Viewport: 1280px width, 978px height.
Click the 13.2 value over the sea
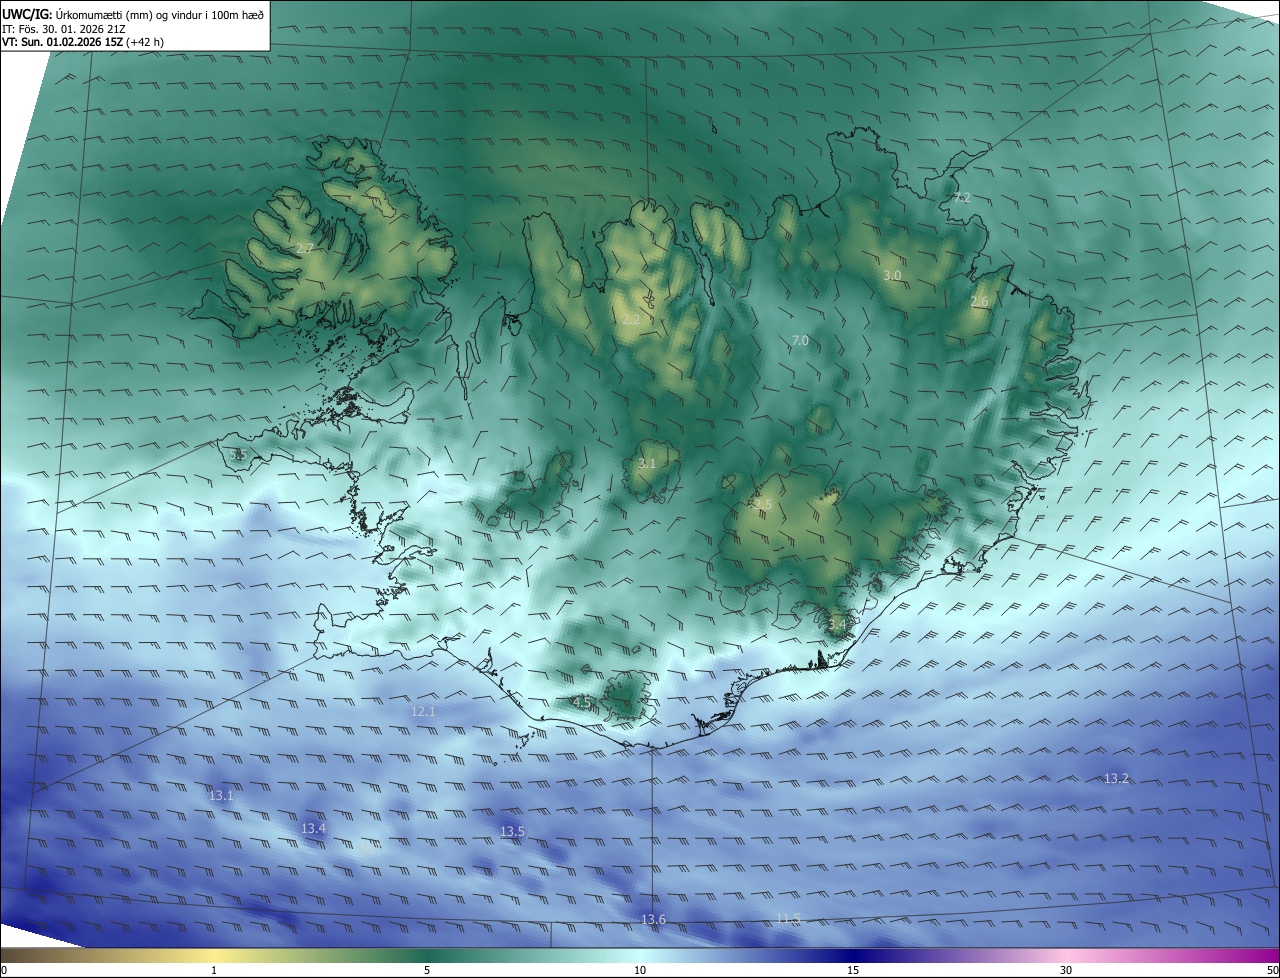click(x=1116, y=778)
